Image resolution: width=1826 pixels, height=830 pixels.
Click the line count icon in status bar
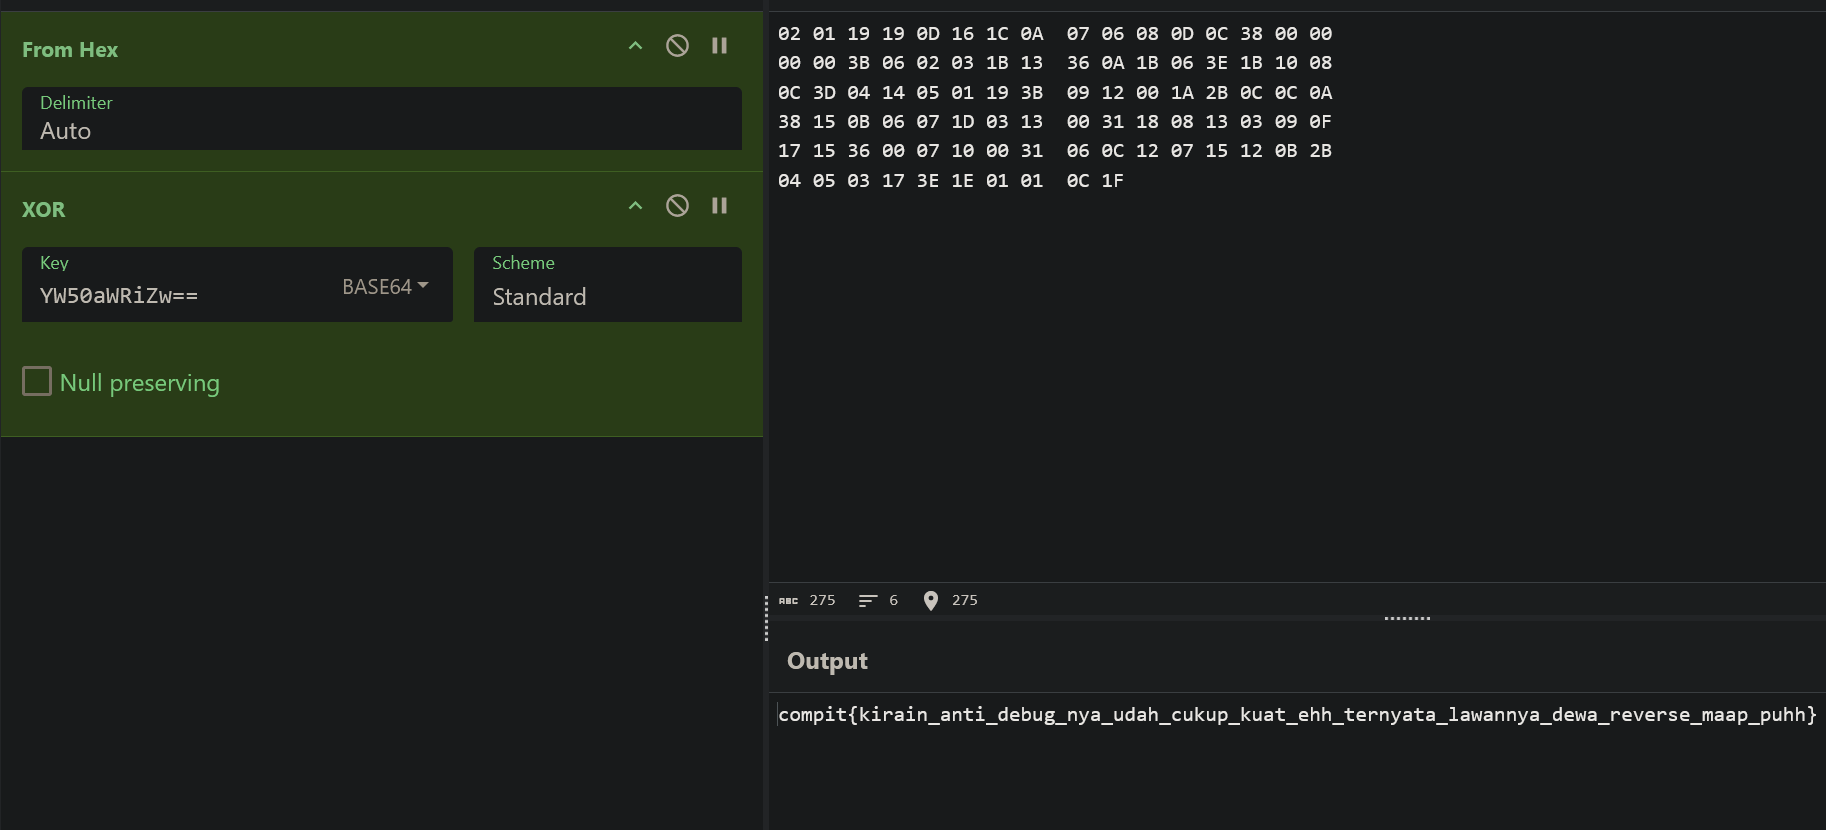point(867,601)
